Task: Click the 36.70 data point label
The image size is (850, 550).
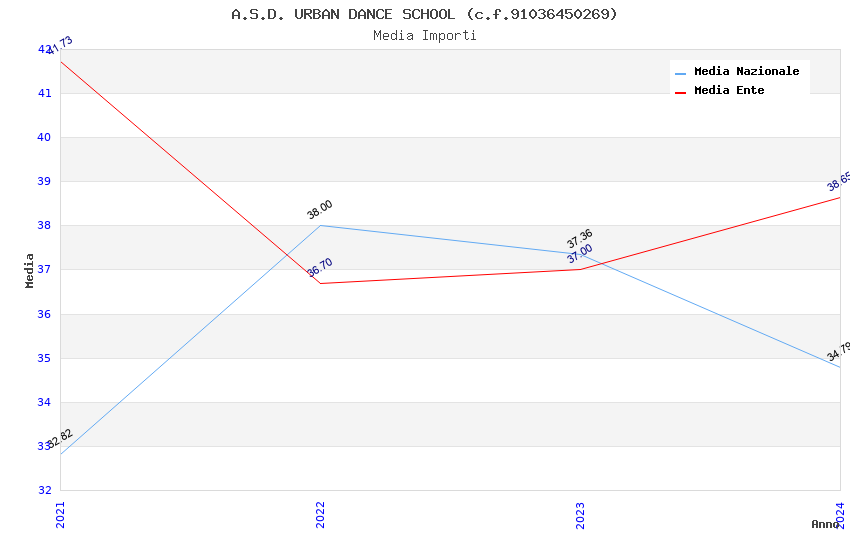Action: [x=320, y=268]
